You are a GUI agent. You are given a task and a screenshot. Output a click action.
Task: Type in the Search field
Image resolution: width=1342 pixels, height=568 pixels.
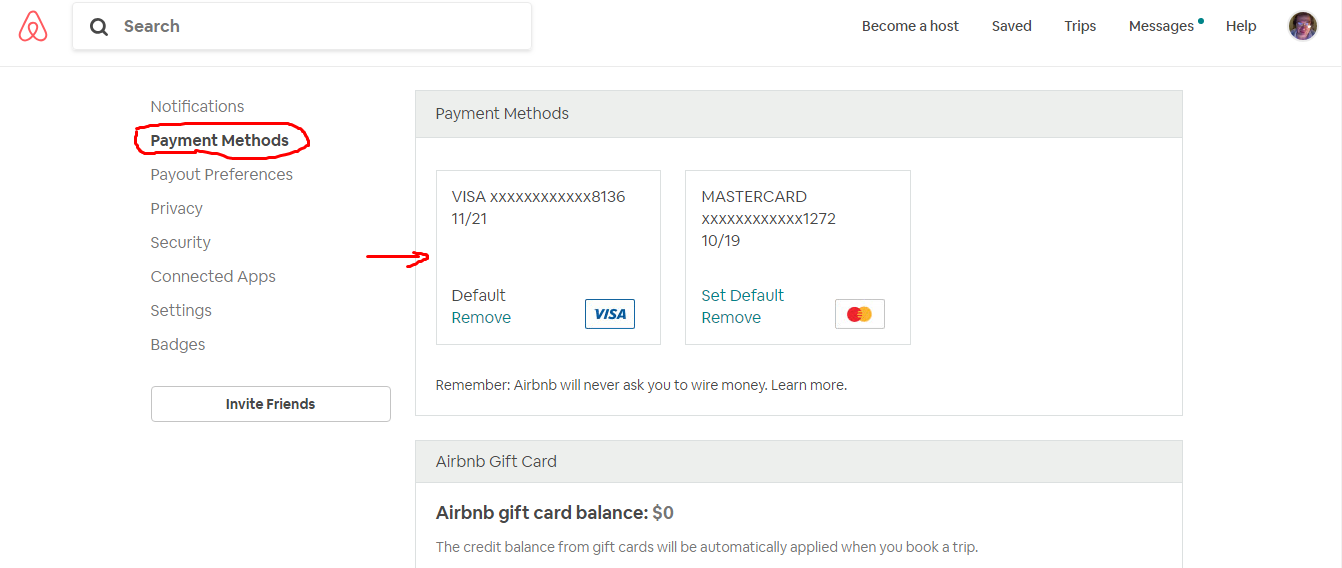(x=320, y=27)
